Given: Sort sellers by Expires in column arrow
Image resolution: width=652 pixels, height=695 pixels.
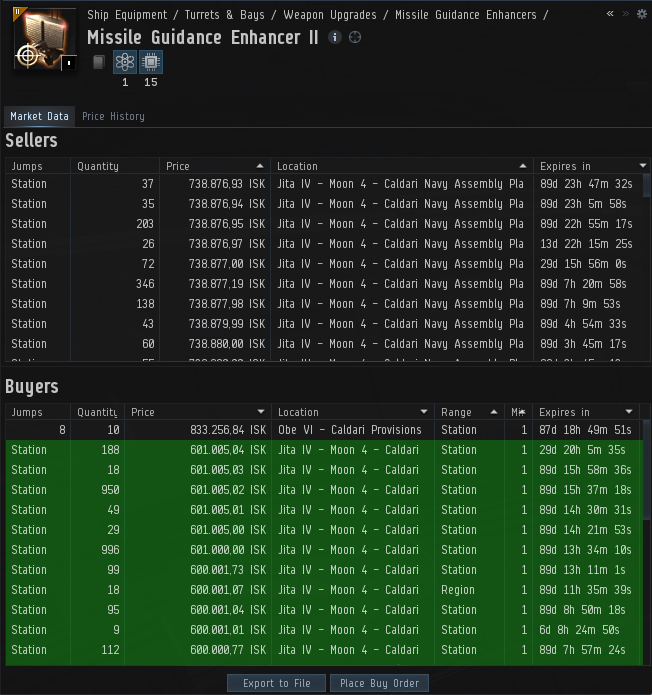Looking at the screenshot, I should point(643,166).
